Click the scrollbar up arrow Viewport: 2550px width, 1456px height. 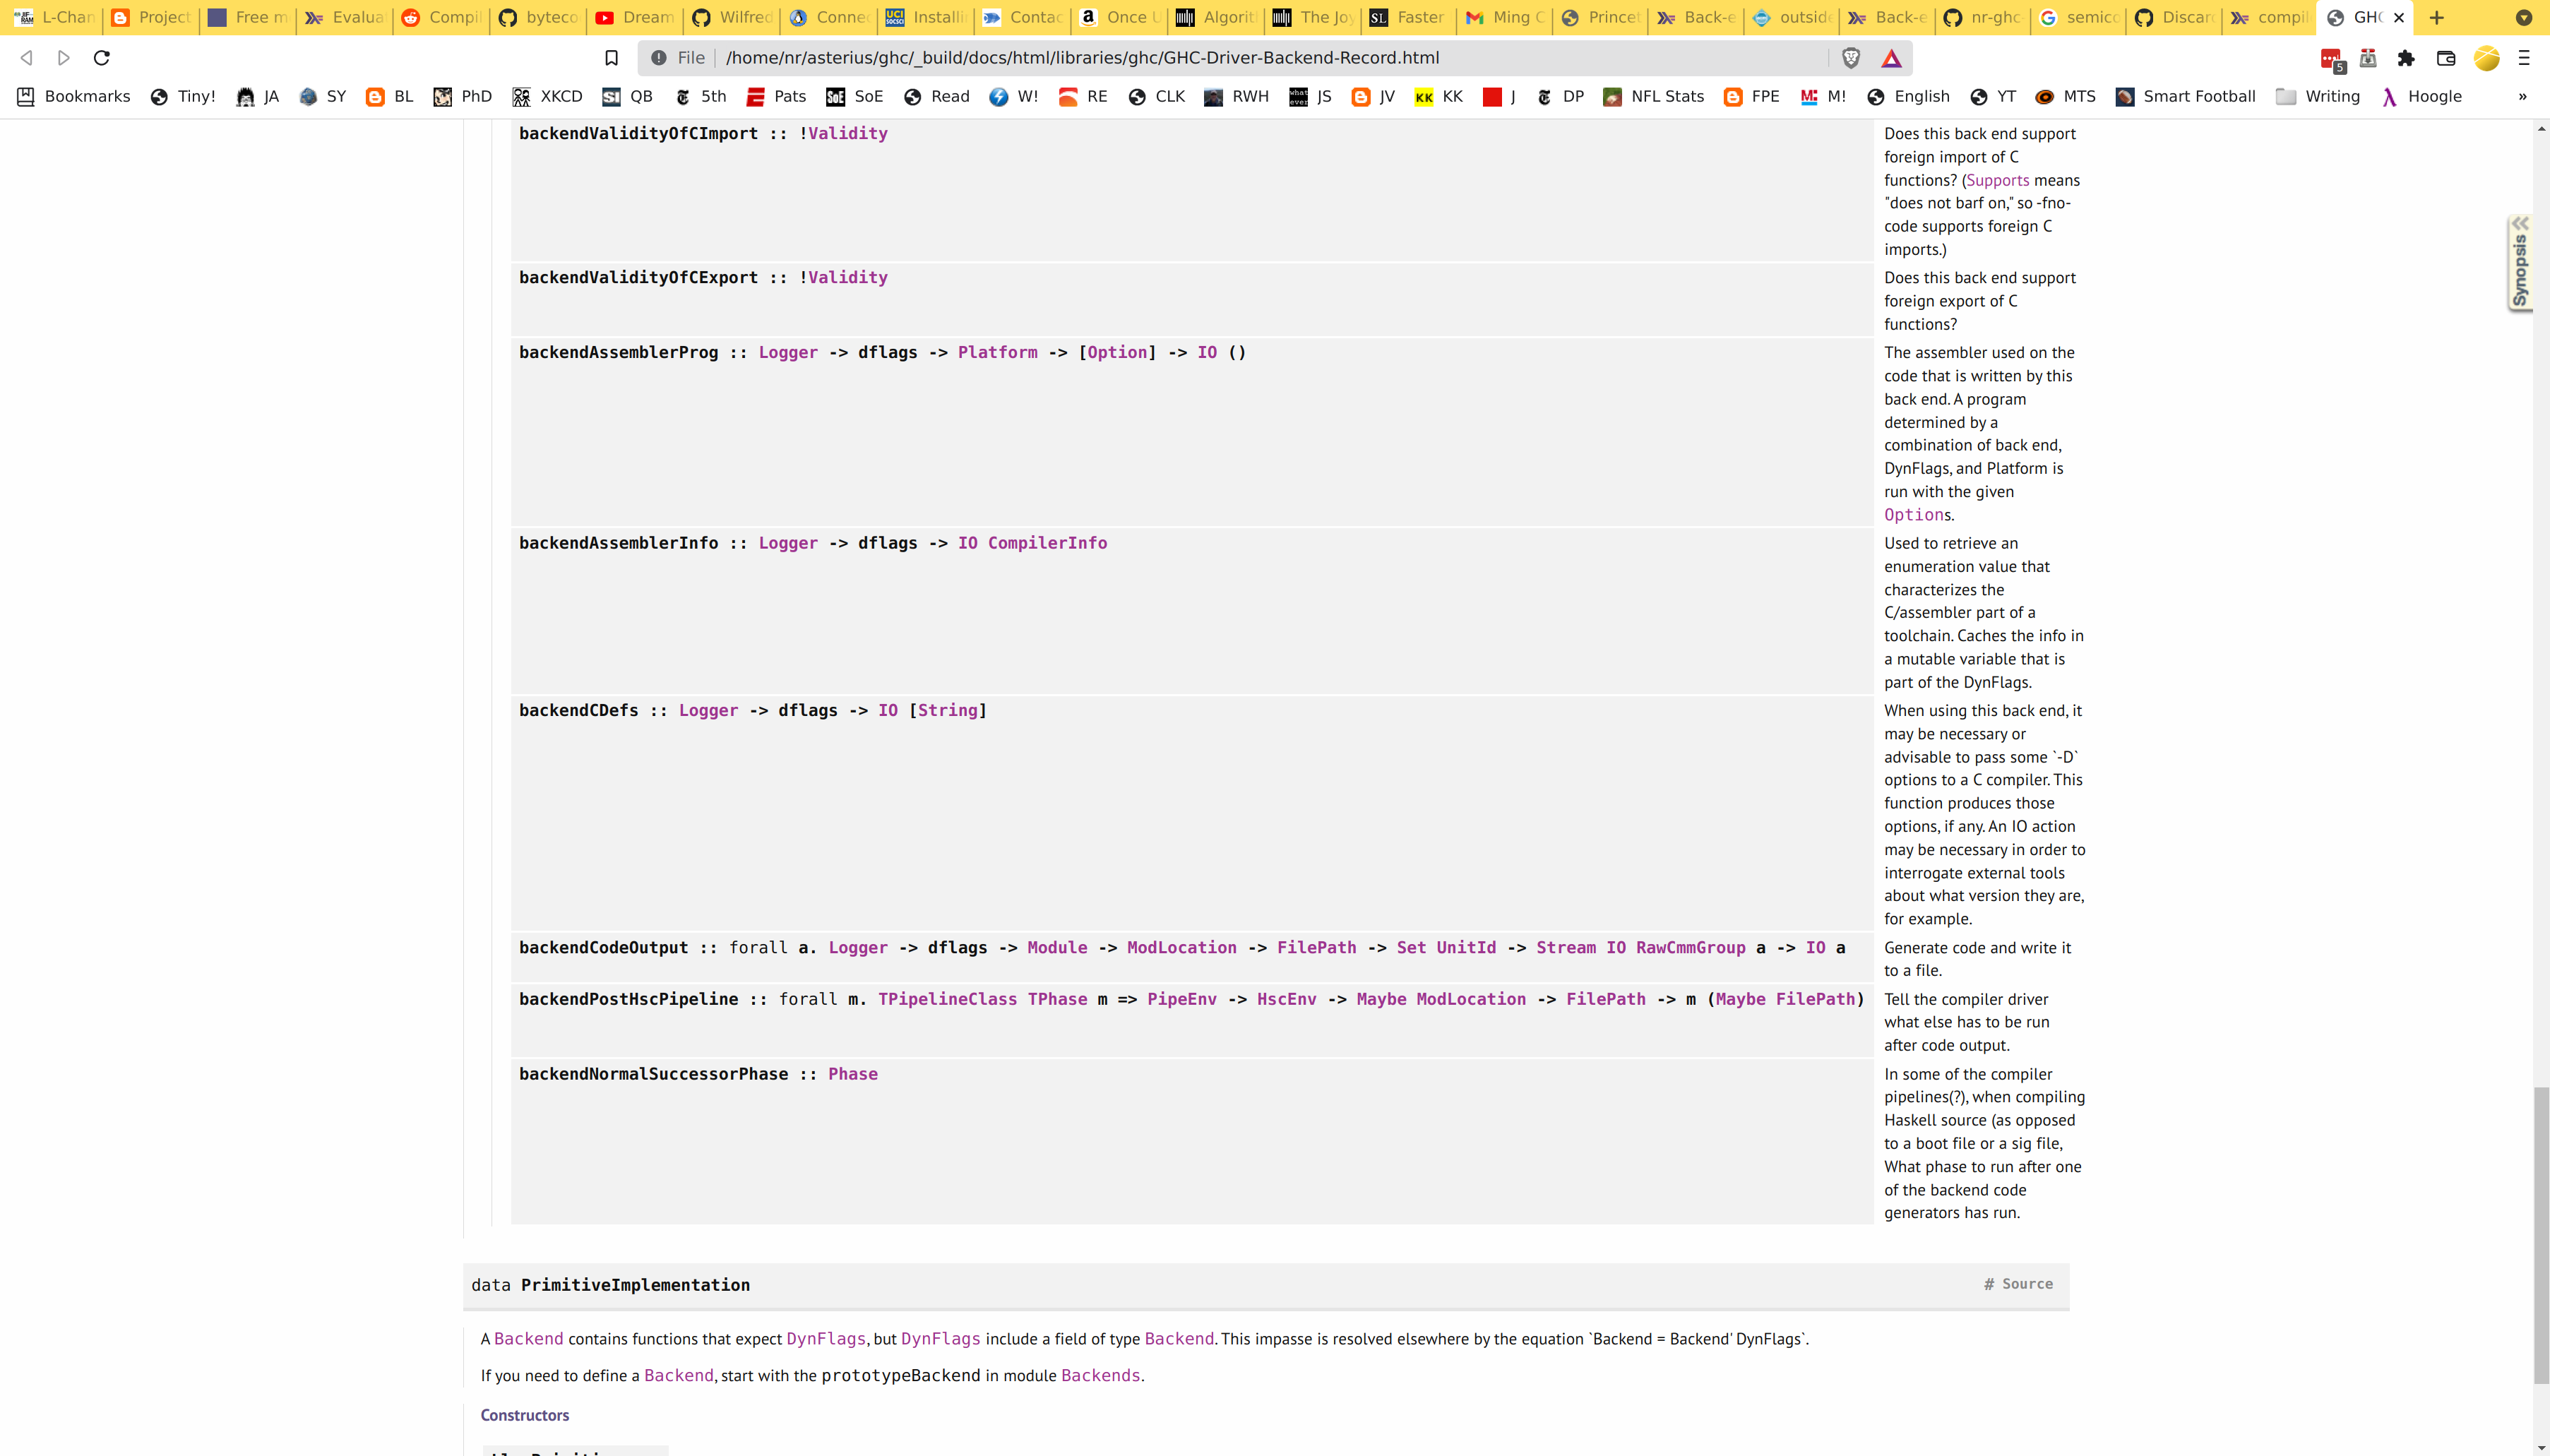(2541, 129)
